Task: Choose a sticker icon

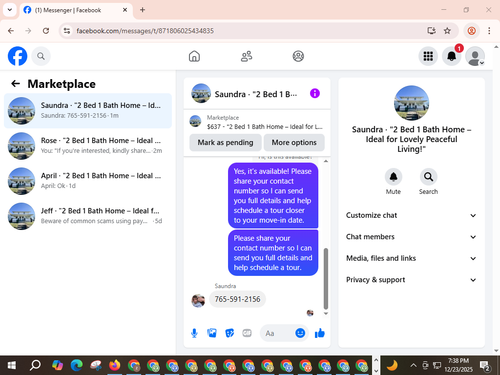Action: (230, 333)
